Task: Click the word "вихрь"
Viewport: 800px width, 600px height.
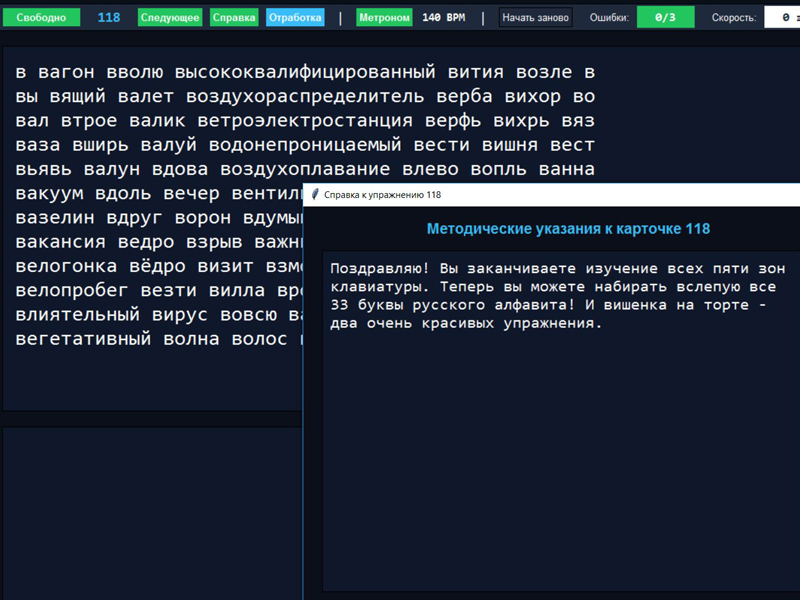Action: (x=521, y=120)
